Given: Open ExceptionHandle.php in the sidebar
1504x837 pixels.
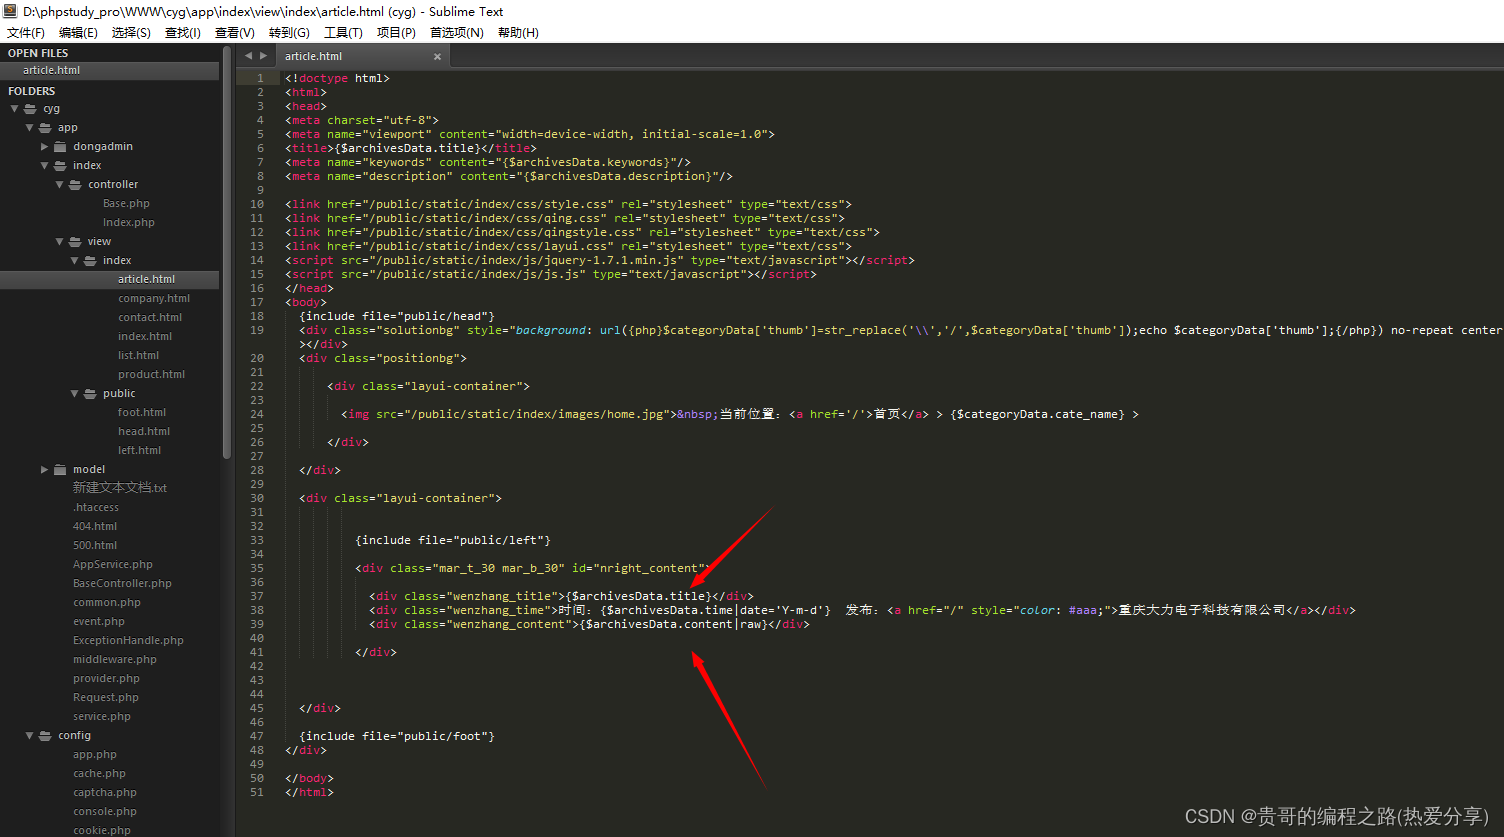Looking at the screenshot, I should (128, 640).
